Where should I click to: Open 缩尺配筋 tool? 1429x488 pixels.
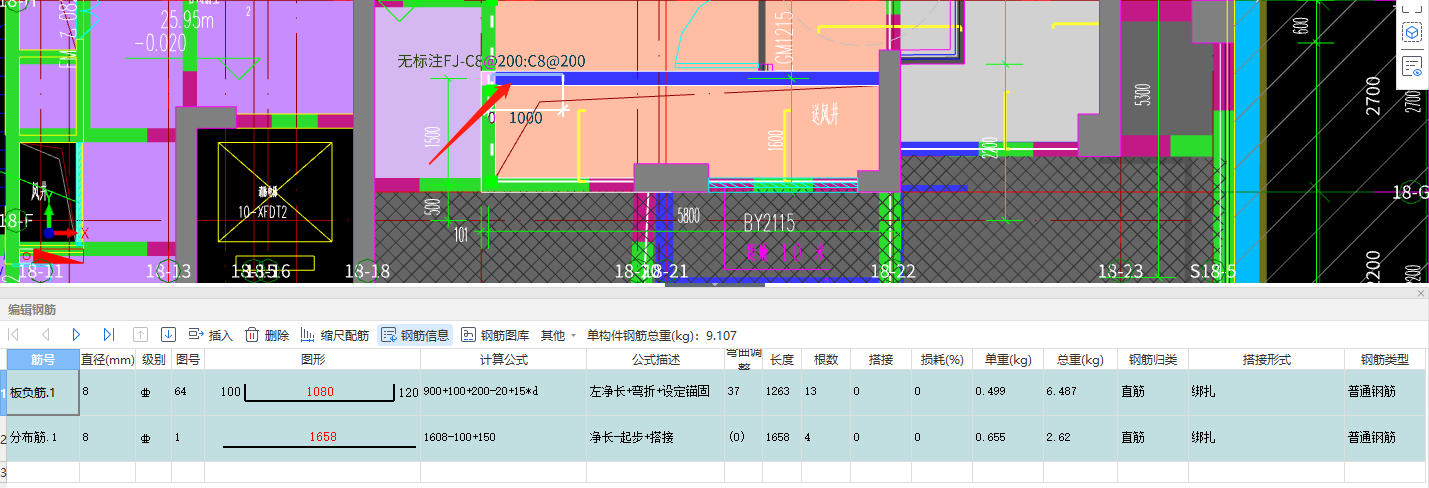[x=335, y=335]
